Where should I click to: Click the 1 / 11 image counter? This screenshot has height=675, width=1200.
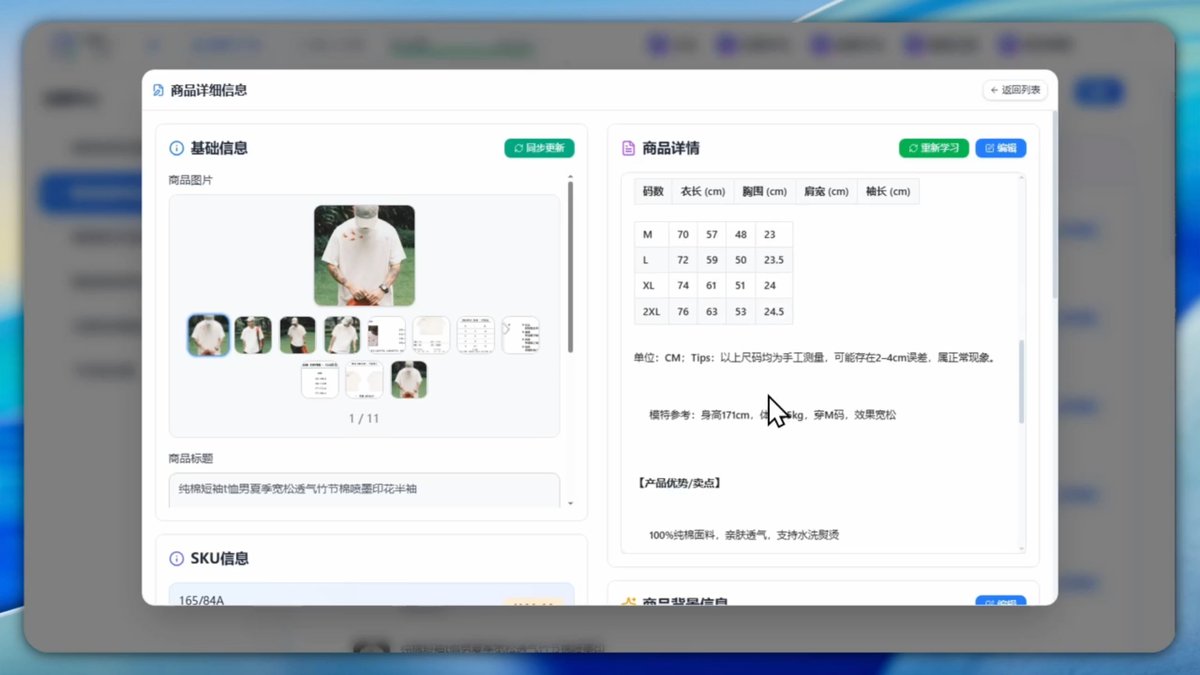(364, 418)
